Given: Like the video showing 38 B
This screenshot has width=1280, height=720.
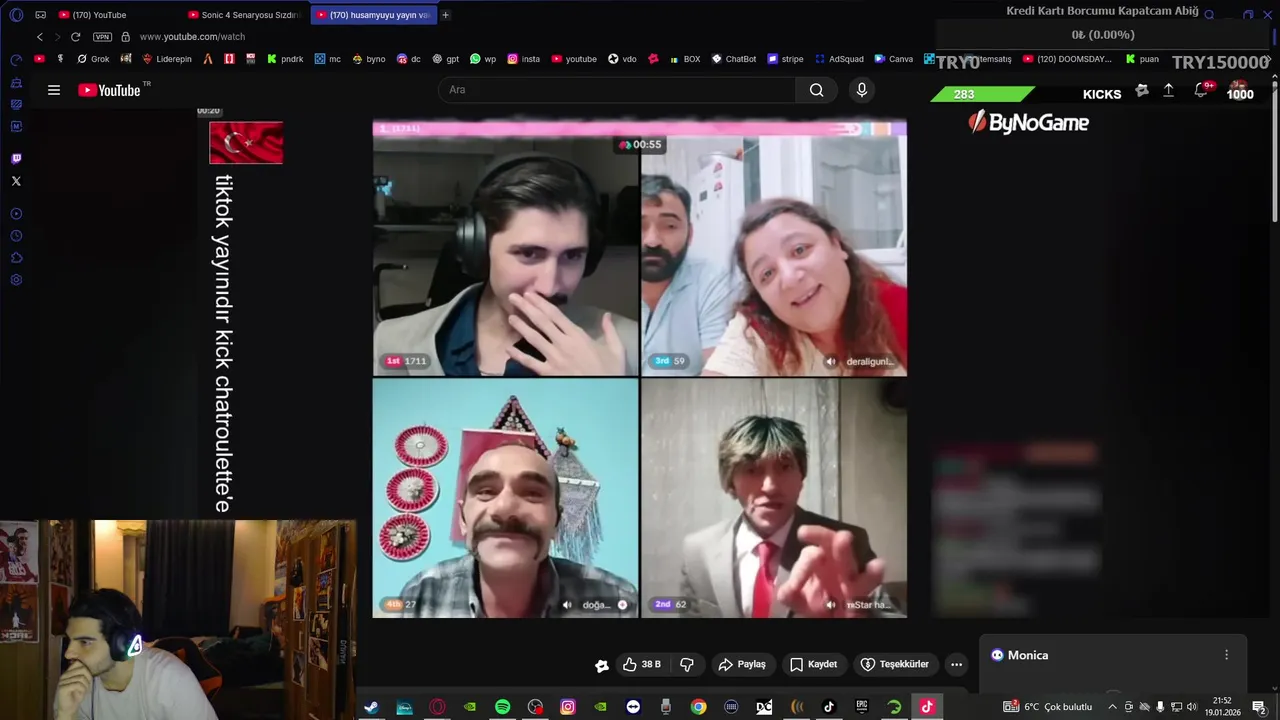Looking at the screenshot, I should 641,664.
